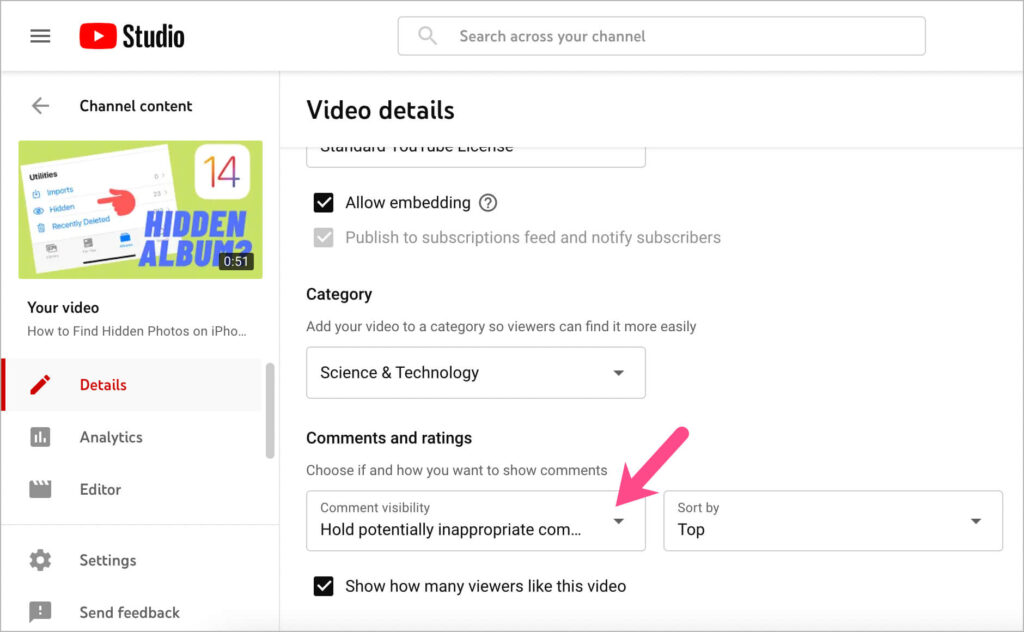Open the Comment visibility dropdown
Image resolution: width=1024 pixels, height=632 pixels.
(475, 520)
